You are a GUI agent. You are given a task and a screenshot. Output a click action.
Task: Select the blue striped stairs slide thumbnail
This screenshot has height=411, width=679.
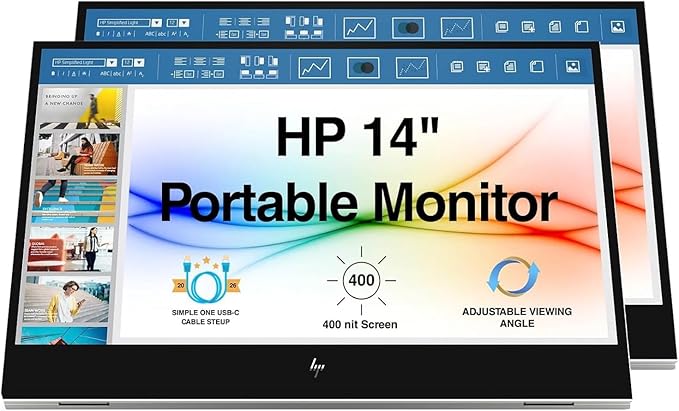click(75, 202)
